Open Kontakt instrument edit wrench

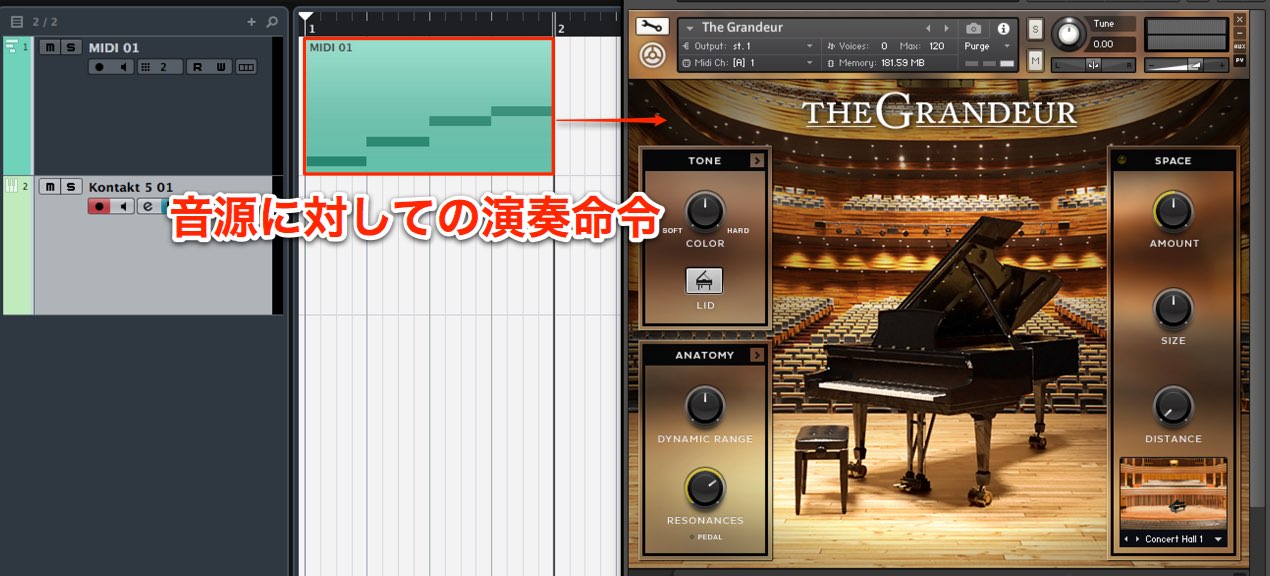tap(652, 27)
